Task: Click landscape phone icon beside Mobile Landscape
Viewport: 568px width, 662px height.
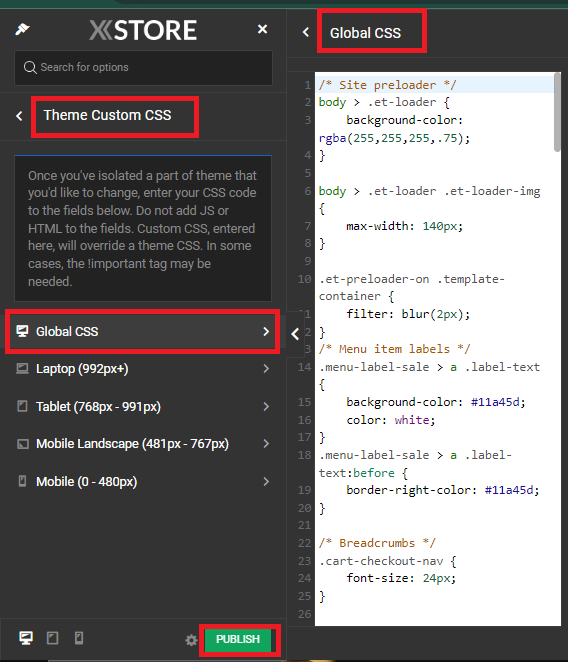Action: click(x=22, y=444)
